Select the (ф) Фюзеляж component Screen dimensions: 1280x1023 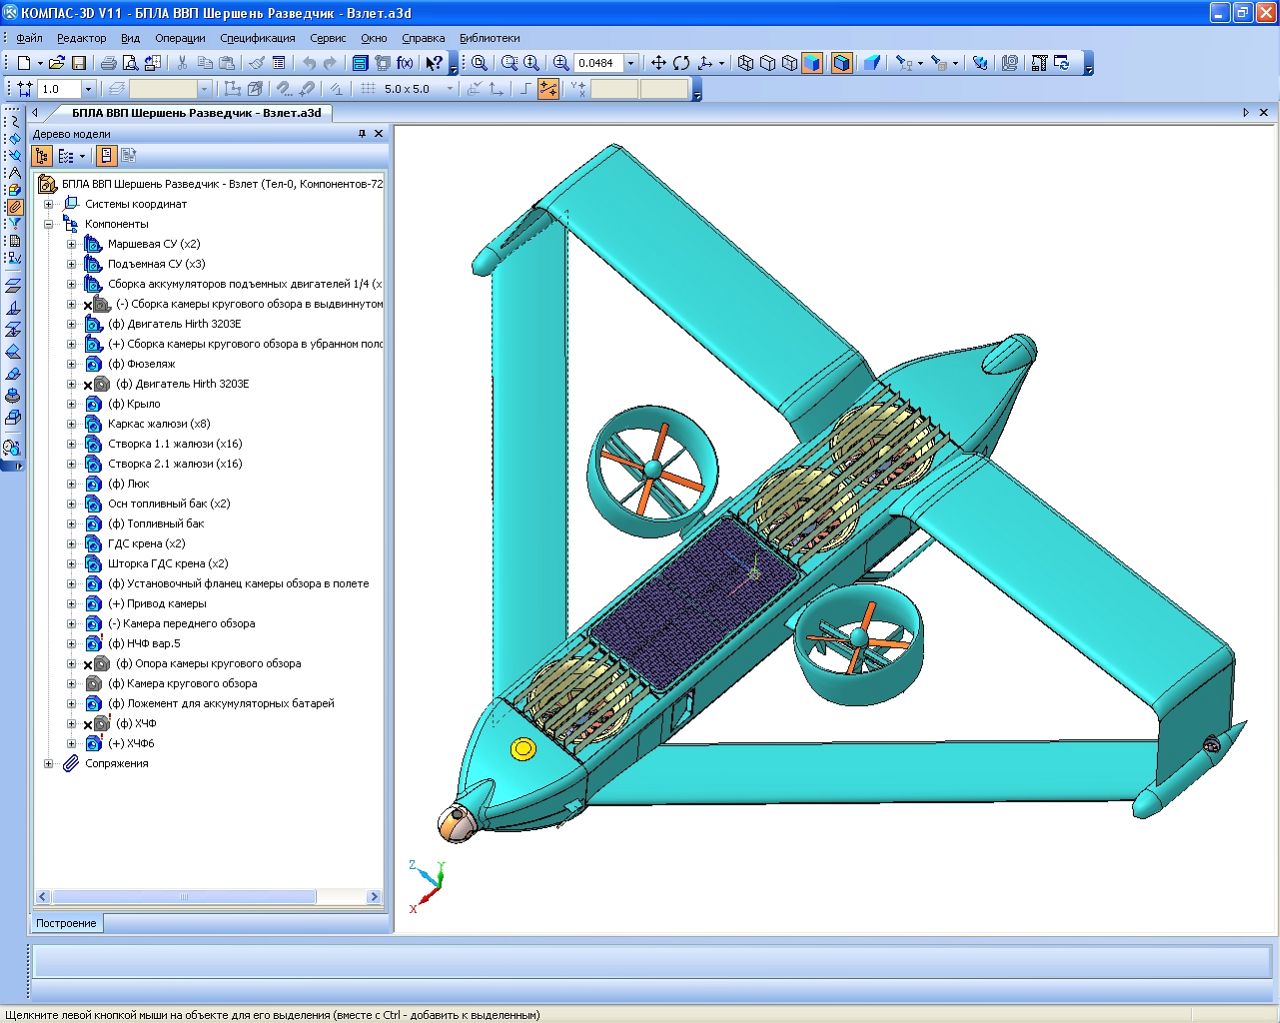(x=141, y=364)
